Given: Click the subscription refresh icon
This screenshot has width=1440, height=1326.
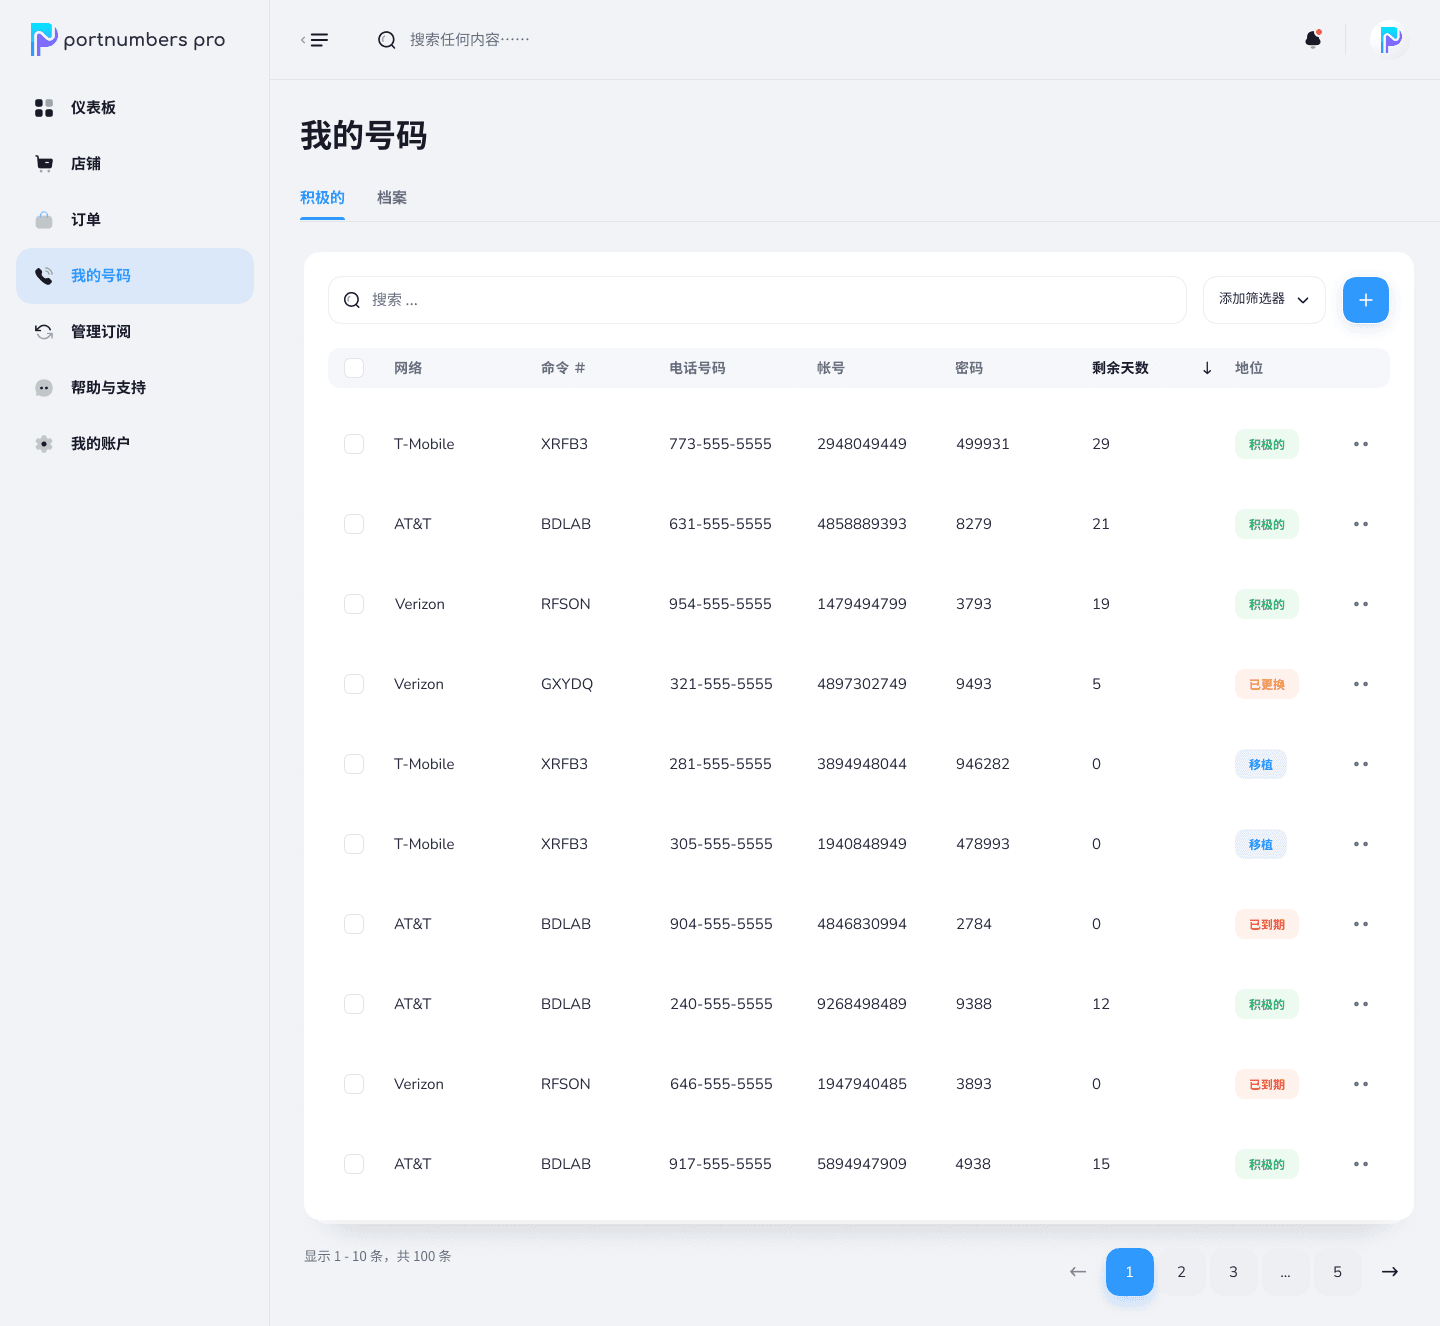Looking at the screenshot, I should point(44,332).
